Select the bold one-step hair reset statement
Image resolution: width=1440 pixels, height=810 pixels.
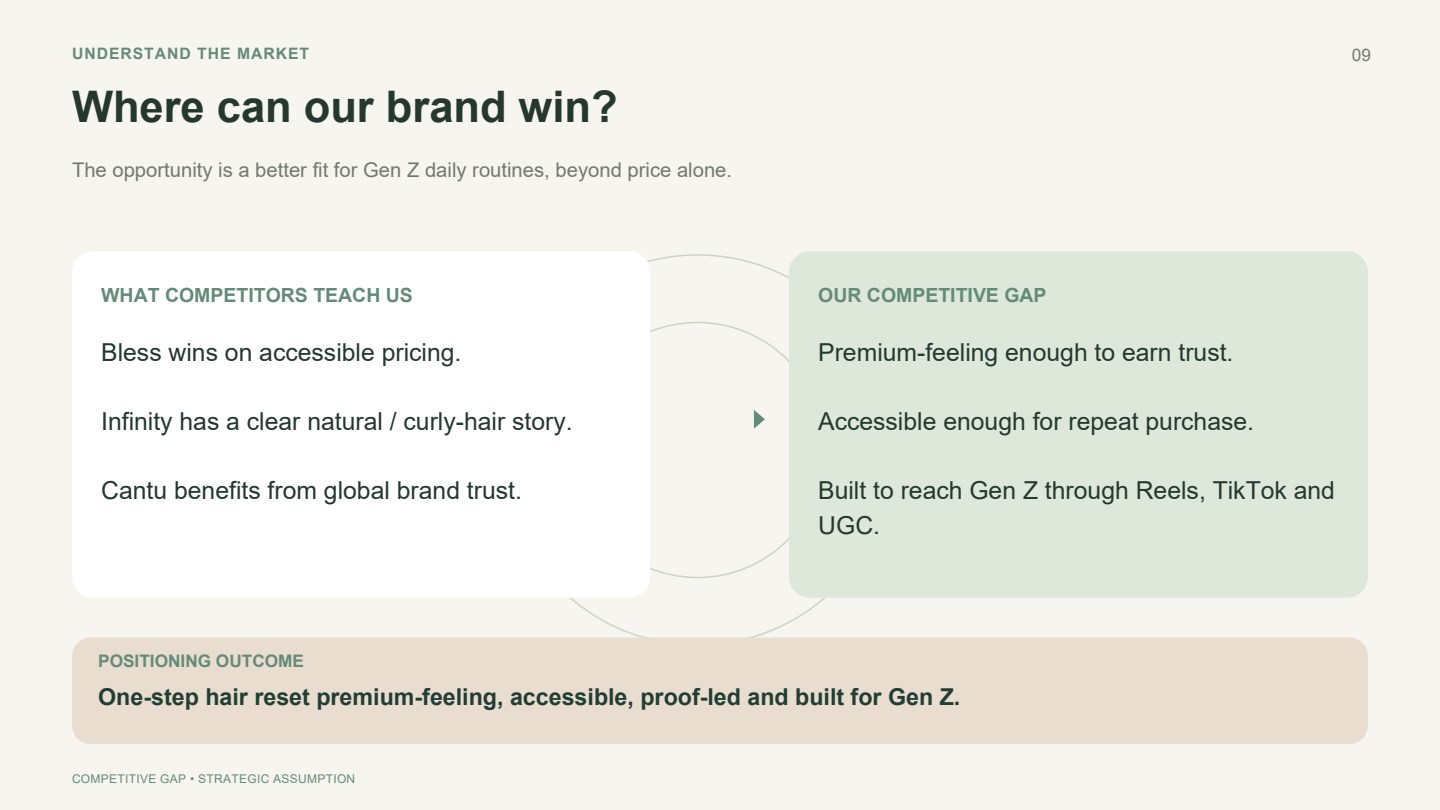point(529,697)
